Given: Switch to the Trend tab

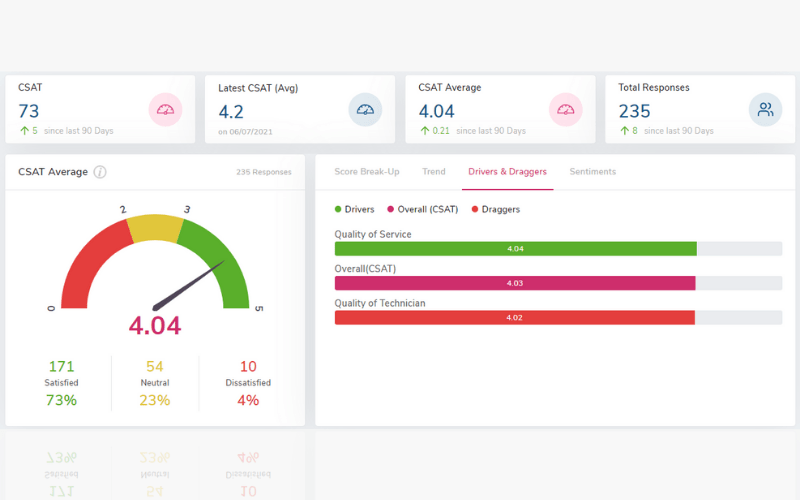Looking at the screenshot, I should 434,172.
